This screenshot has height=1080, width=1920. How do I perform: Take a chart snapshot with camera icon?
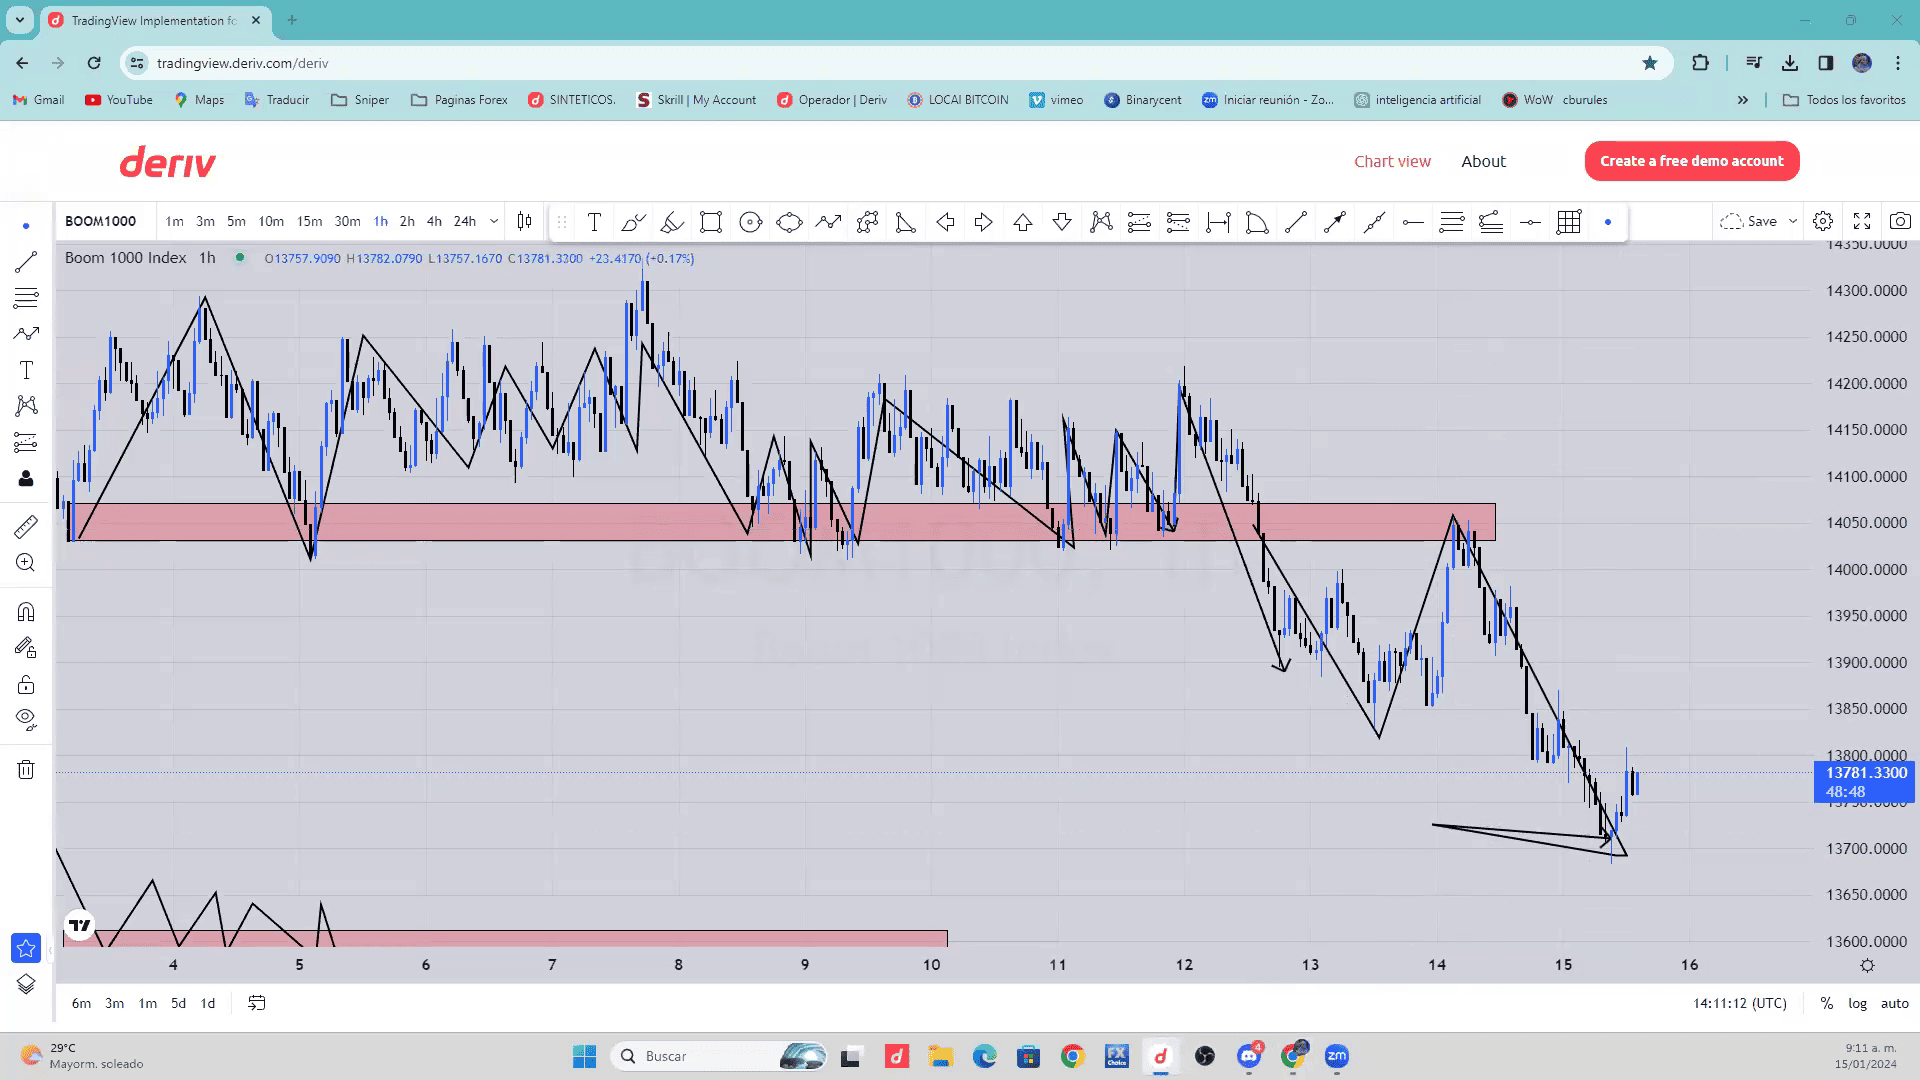(x=1900, y=221)
